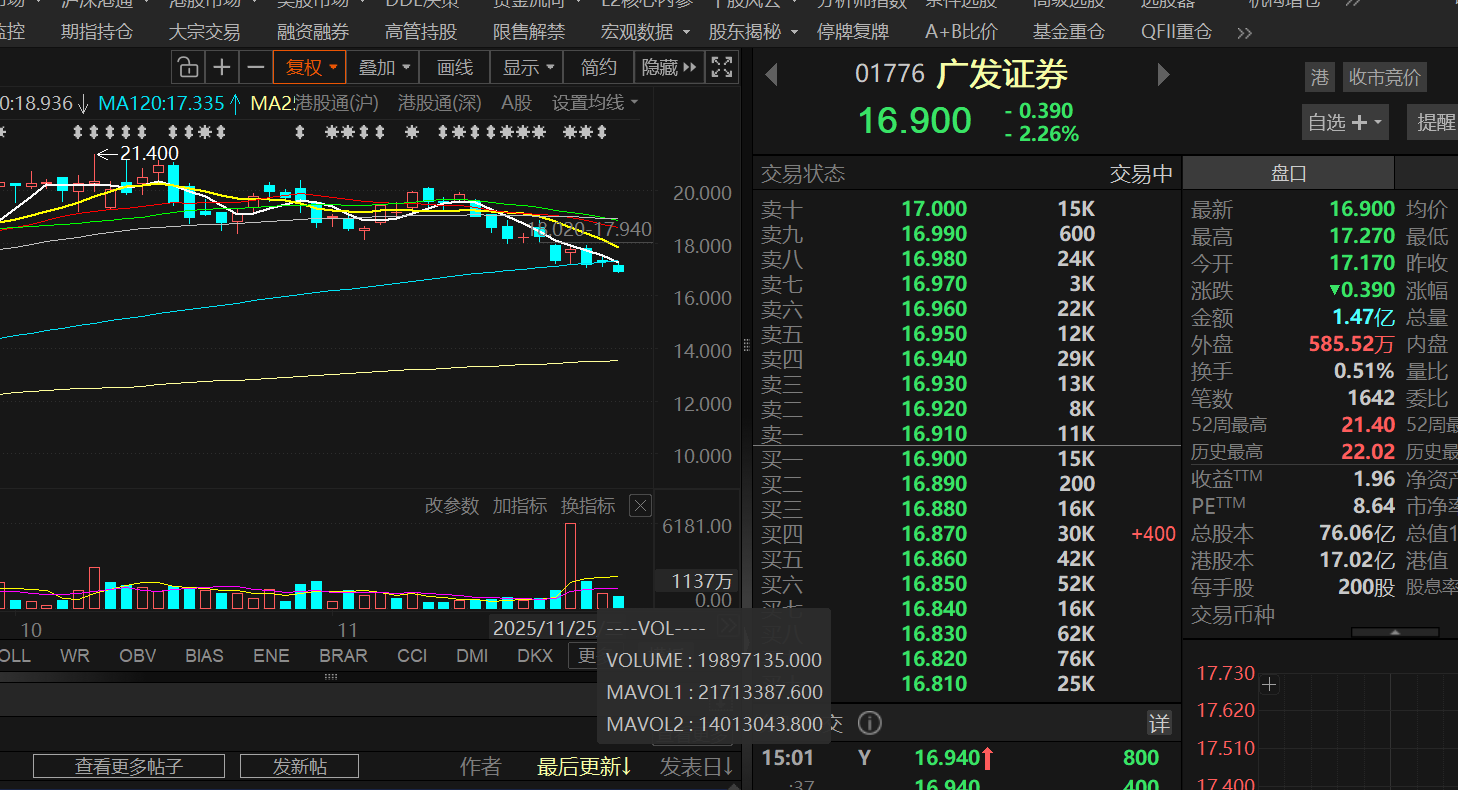Open QFII重仓 tab
Screen dimensions: 1458x790
pyautogui.click(x=1177, y=32)
